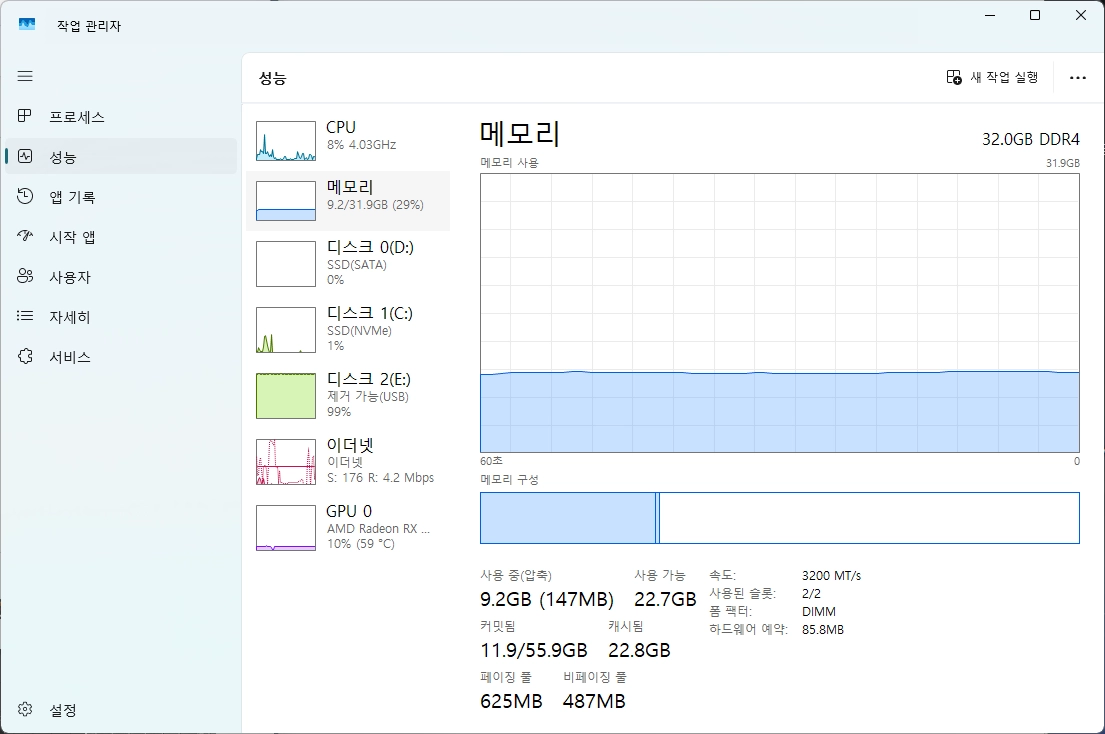Select the 메모리 mini graph thumbnail

coord(285,201)
